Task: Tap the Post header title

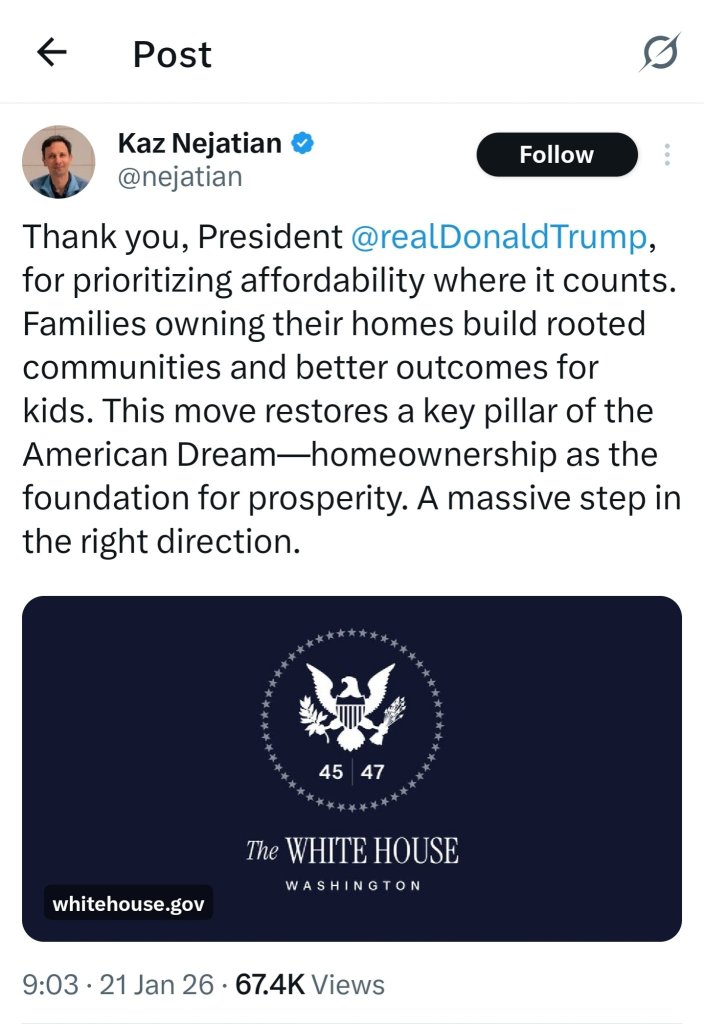Action: pyautogui.click(x=172, y=54)
